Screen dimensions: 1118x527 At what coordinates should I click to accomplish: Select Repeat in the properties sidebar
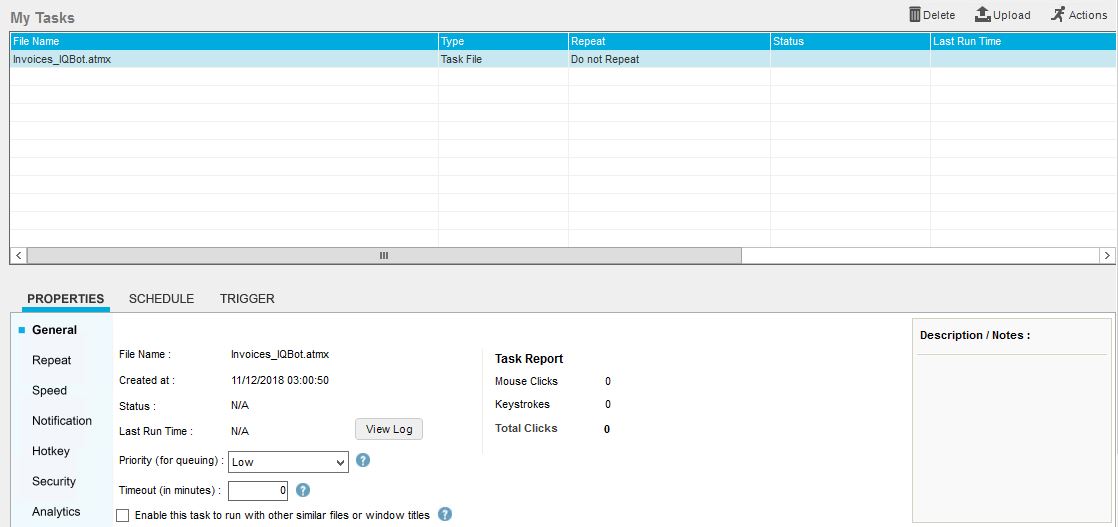point(52,360)
